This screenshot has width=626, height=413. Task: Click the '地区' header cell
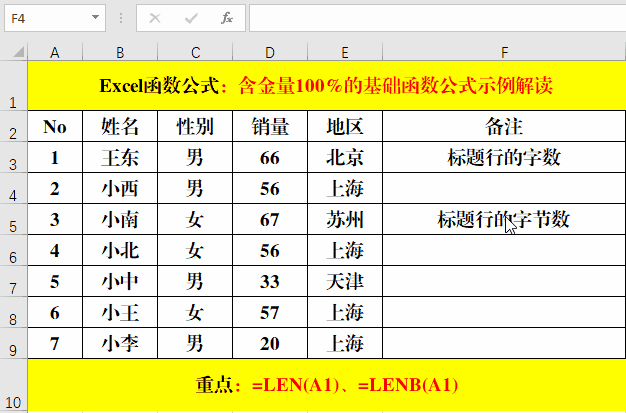click(345, 126)
